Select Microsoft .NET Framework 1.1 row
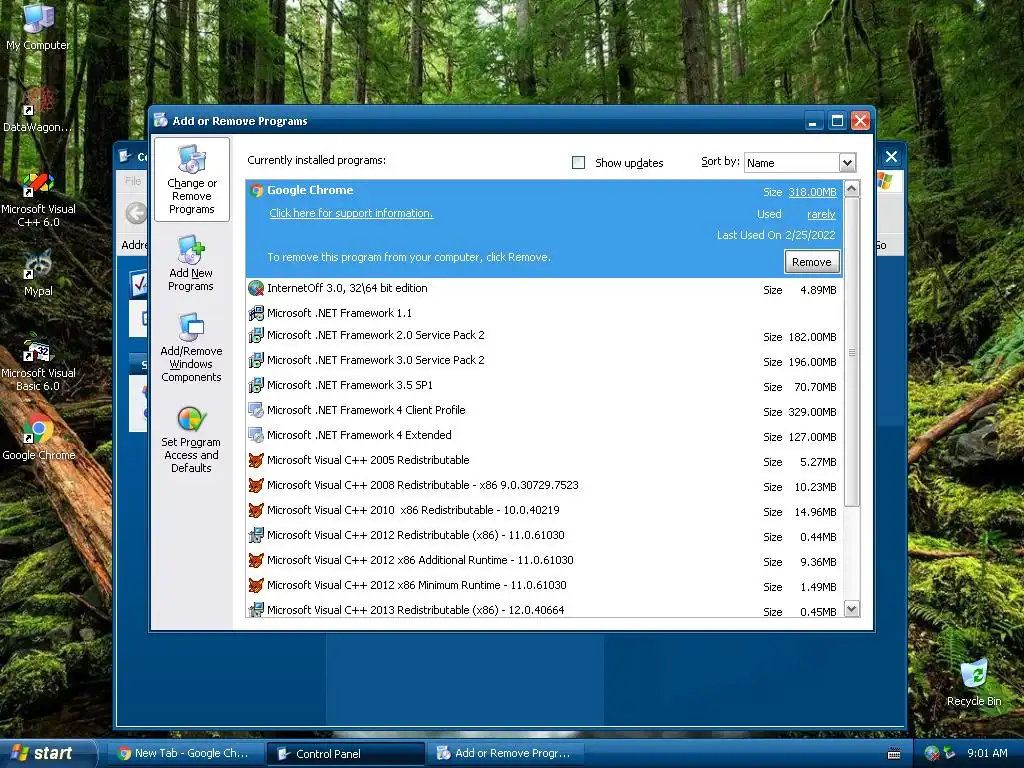Screen dimensions: 1024x768 pos(545,313)
